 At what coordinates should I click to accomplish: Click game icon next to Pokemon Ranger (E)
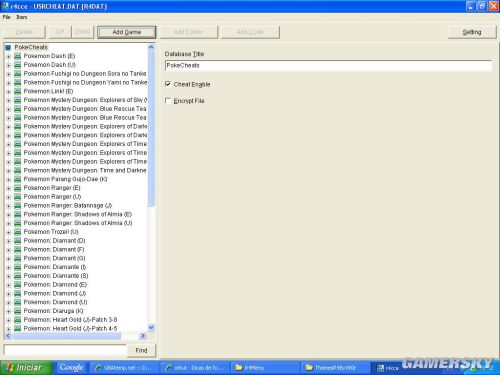point(18,188)
